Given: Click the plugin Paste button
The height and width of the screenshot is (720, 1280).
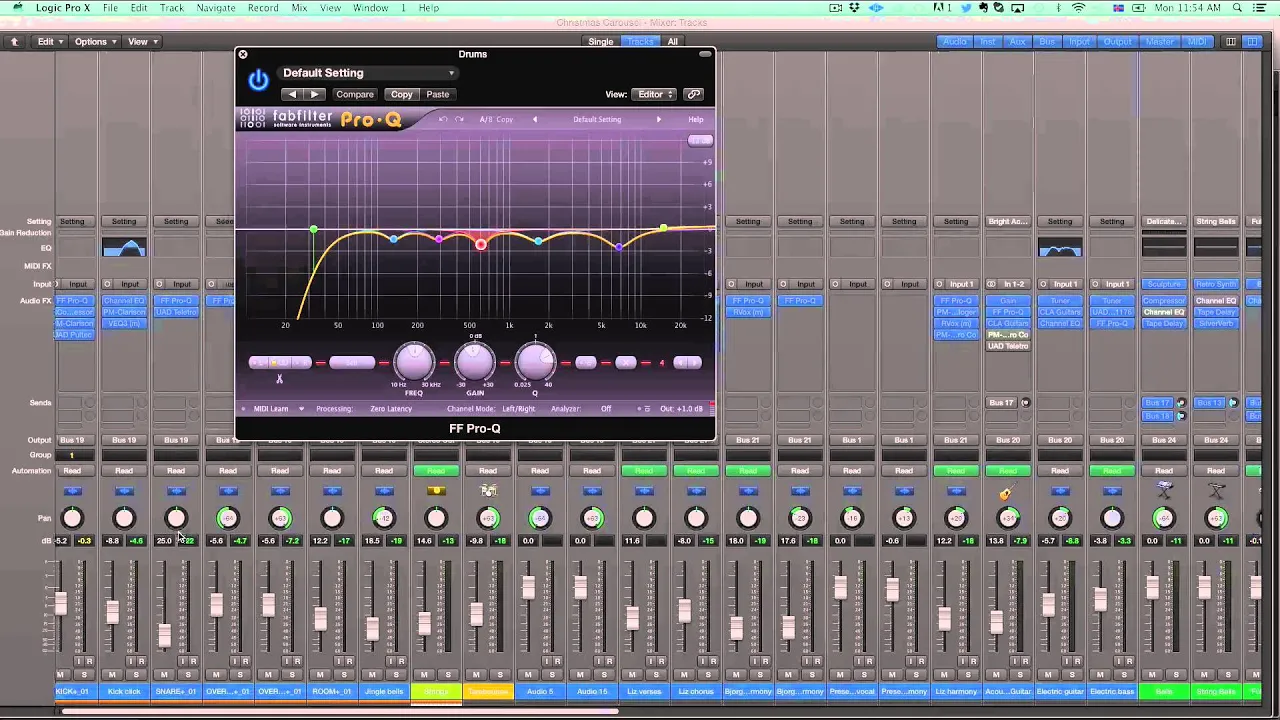Looking at the screenshot, I should tap(438, 94).
